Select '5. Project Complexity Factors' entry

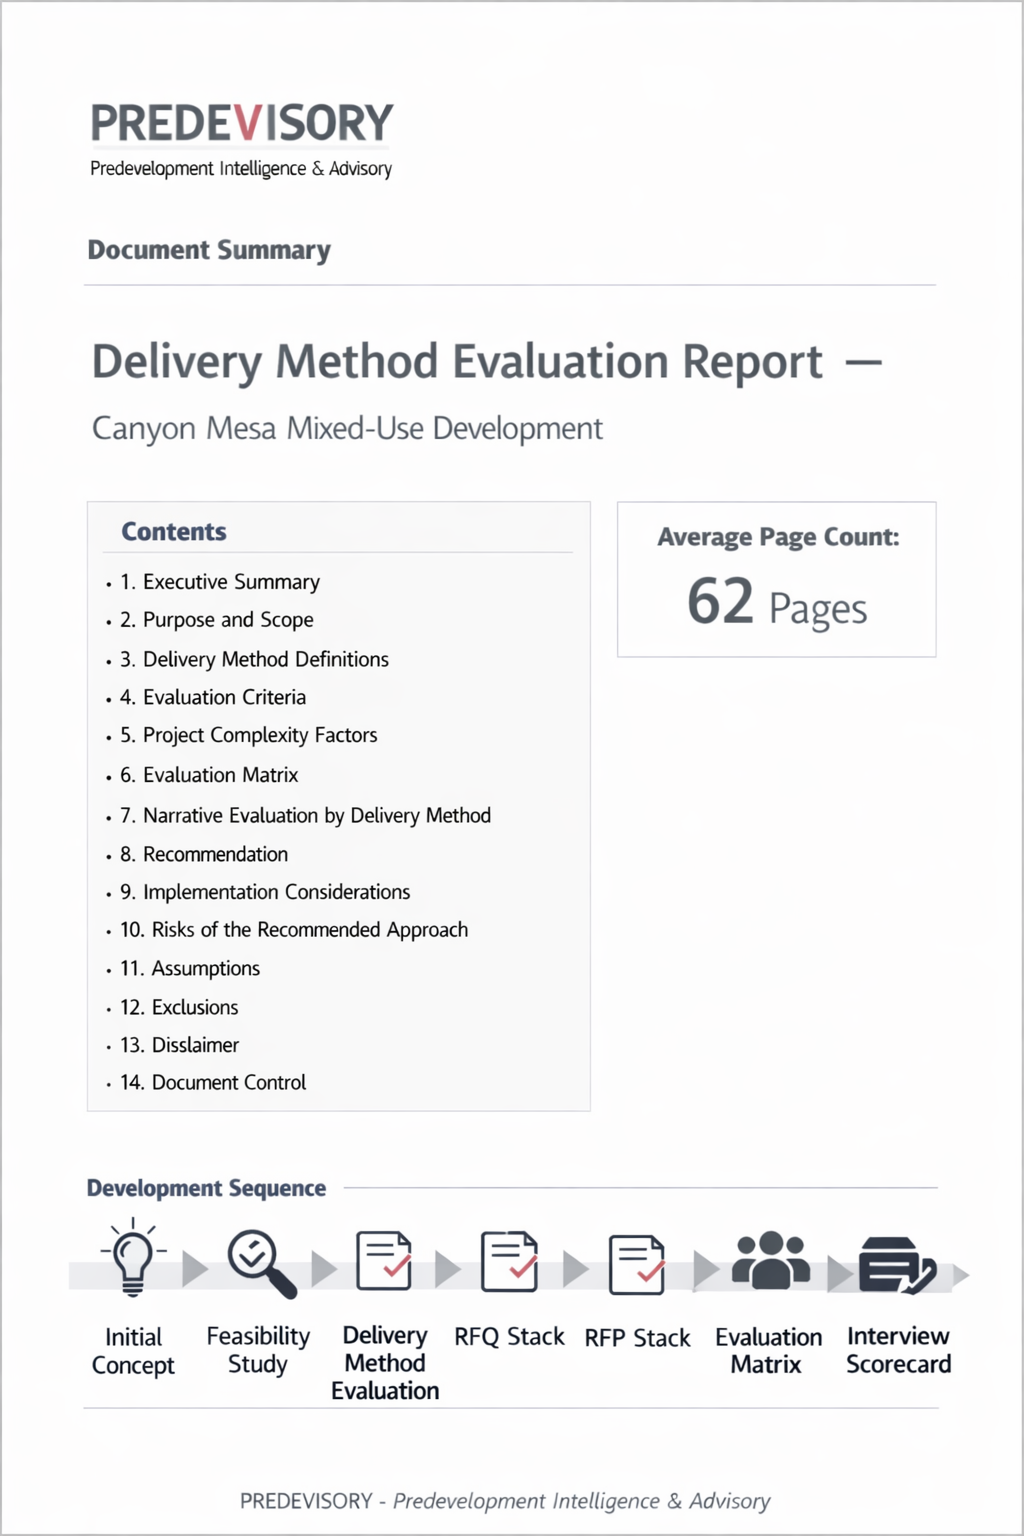249,735
